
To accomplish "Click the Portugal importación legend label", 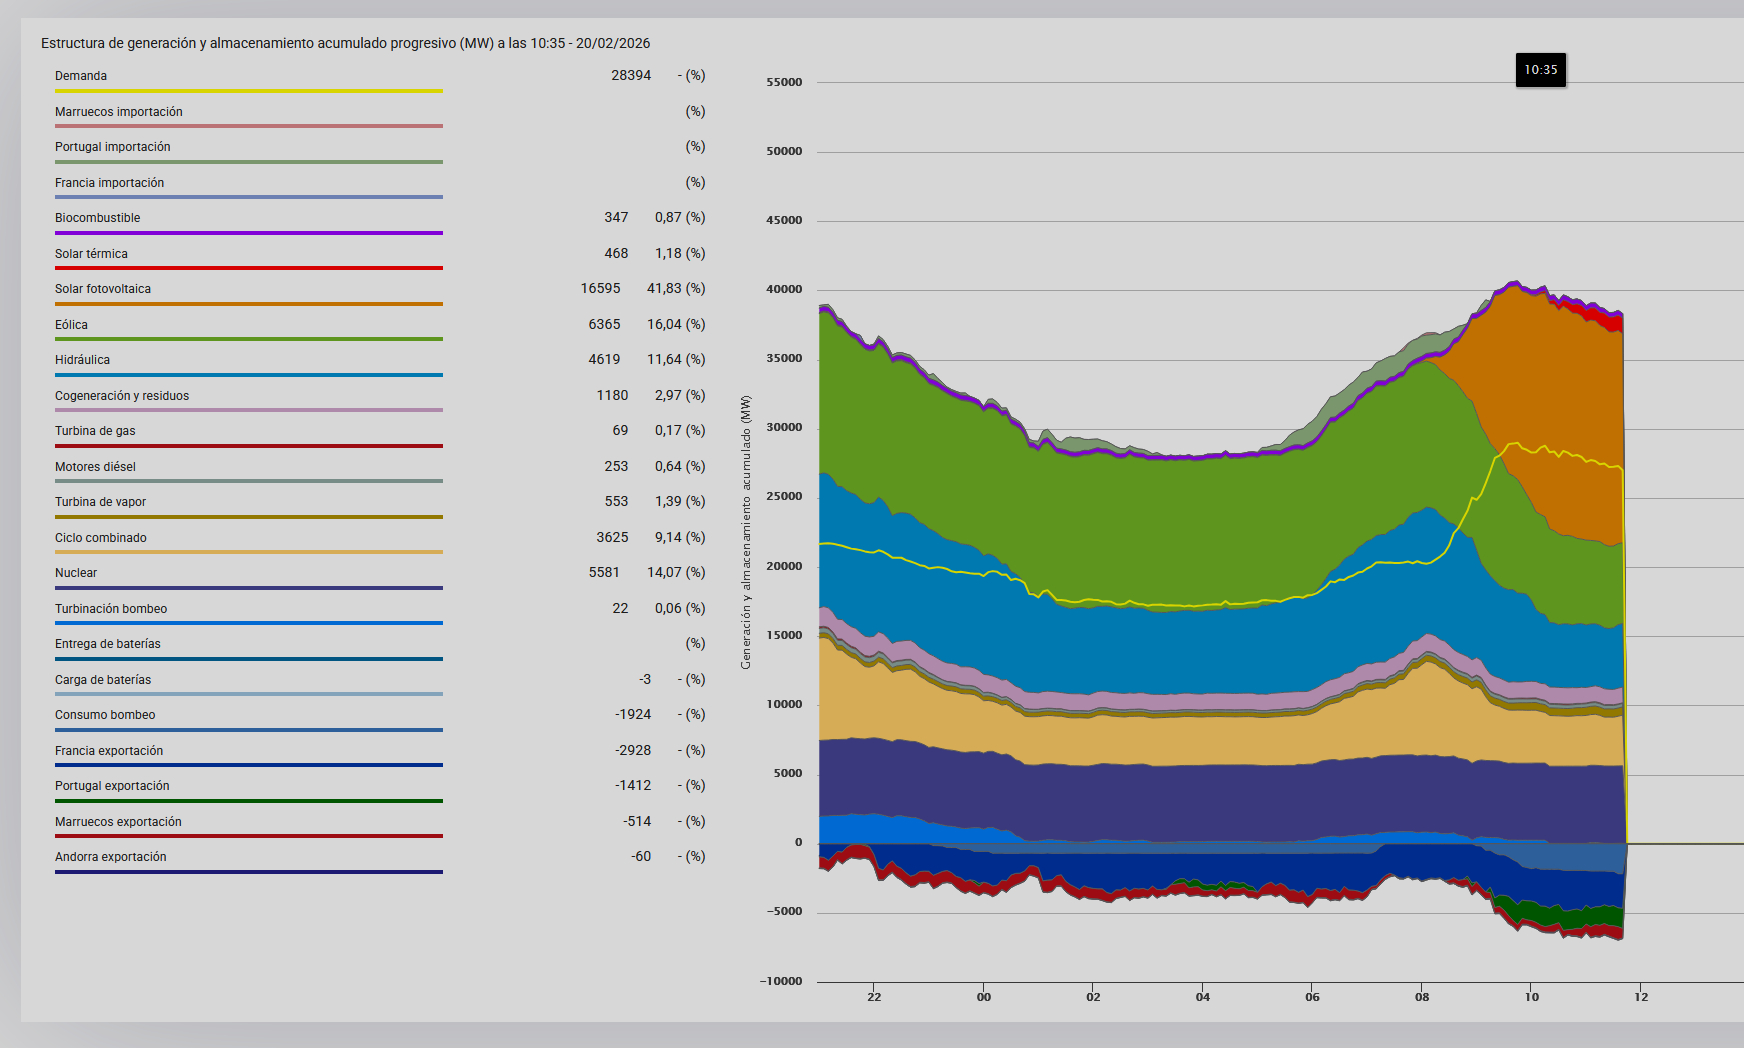I will pos(112,147).
